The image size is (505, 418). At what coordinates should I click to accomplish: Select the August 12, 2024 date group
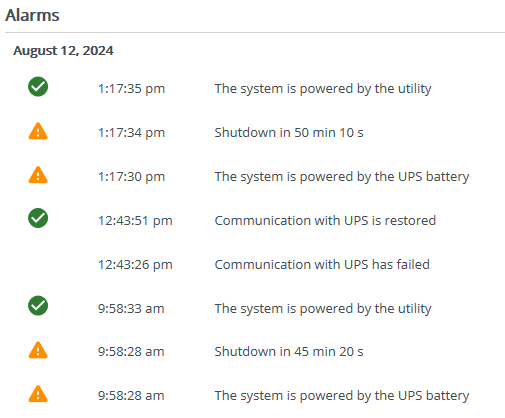coord(63,51)
